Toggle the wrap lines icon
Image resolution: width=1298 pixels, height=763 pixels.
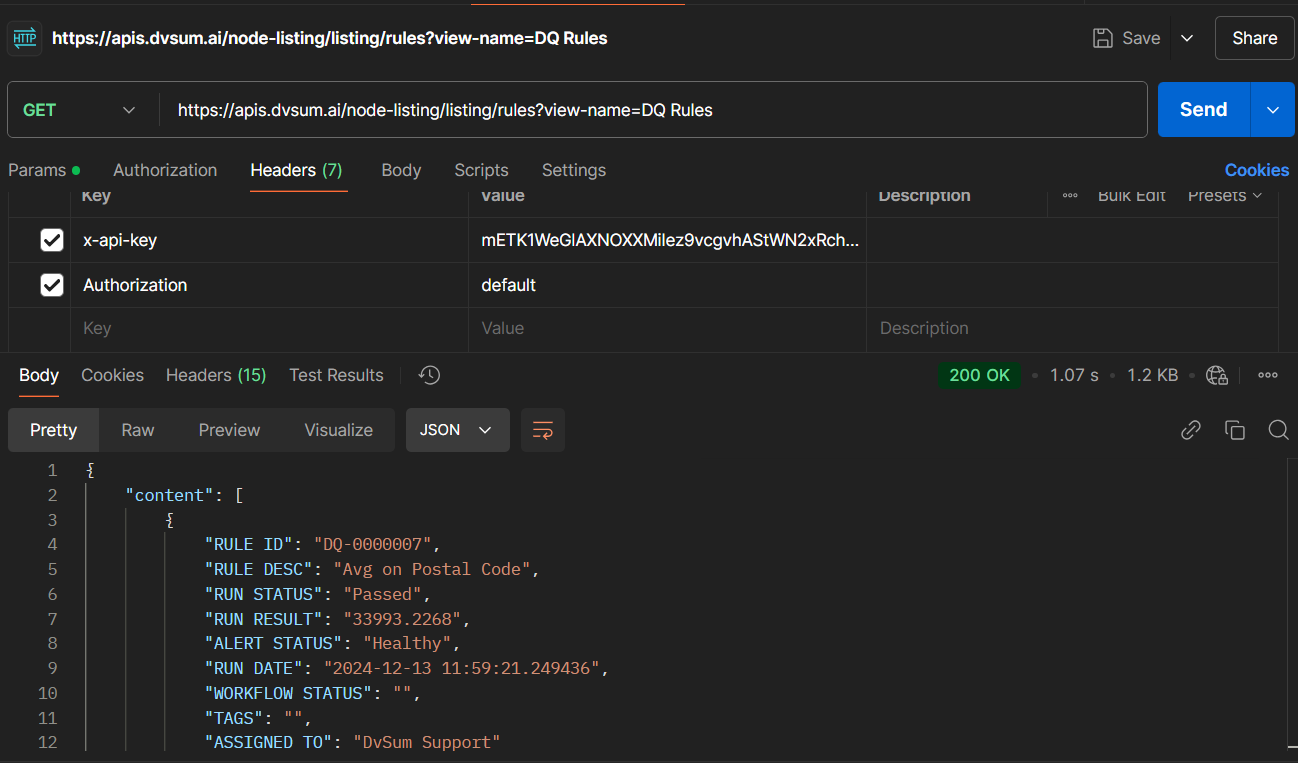pyautogui.click(x=543, y=430)
